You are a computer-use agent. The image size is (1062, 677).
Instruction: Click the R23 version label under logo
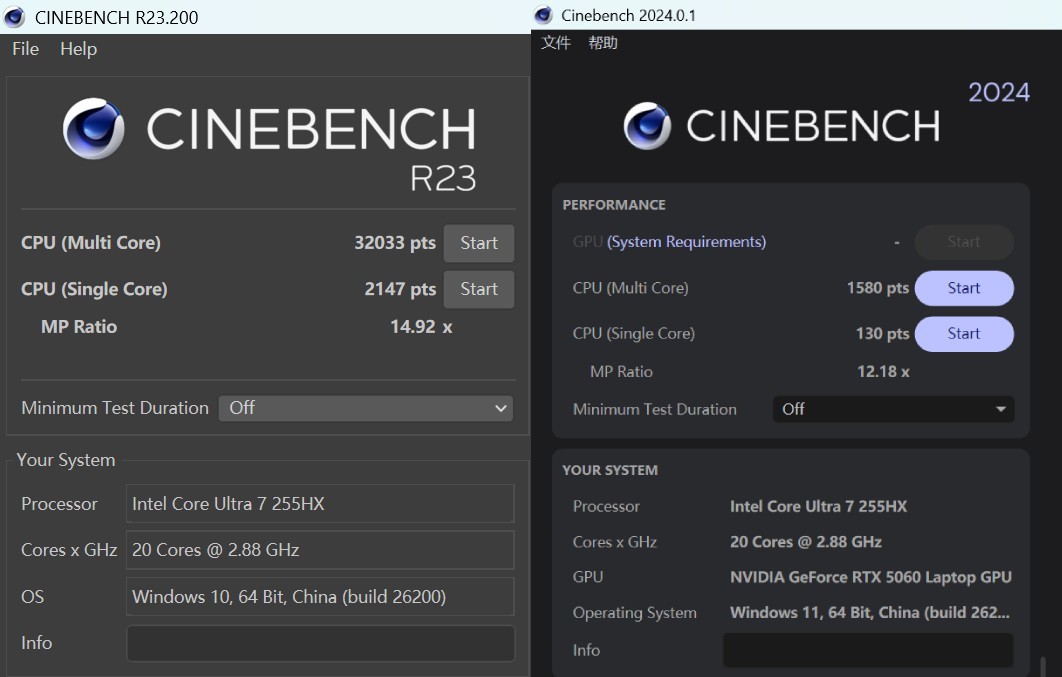tap(443, 179)
